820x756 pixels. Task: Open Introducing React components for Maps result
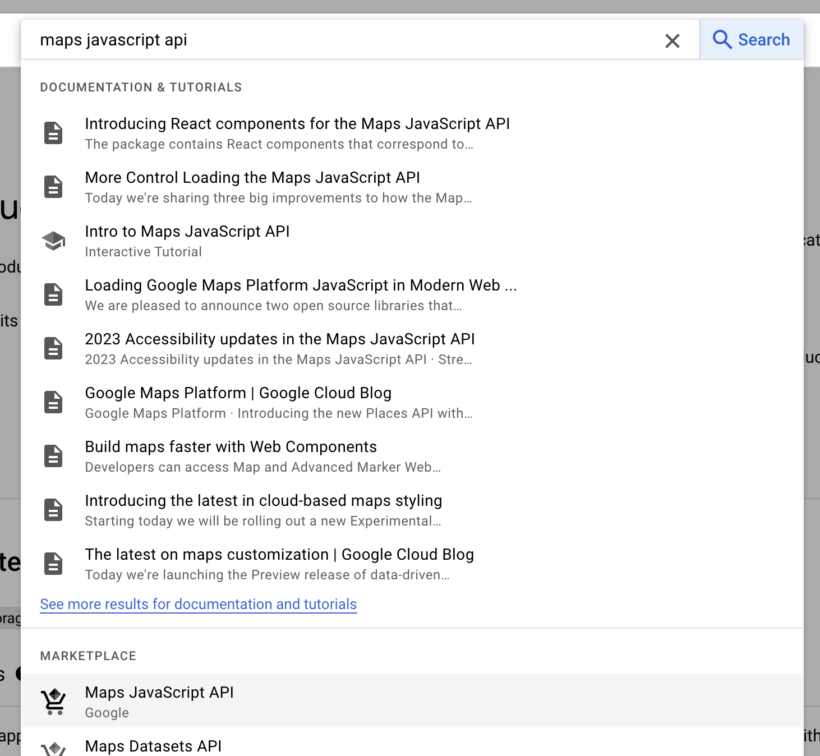pos(297,124)
